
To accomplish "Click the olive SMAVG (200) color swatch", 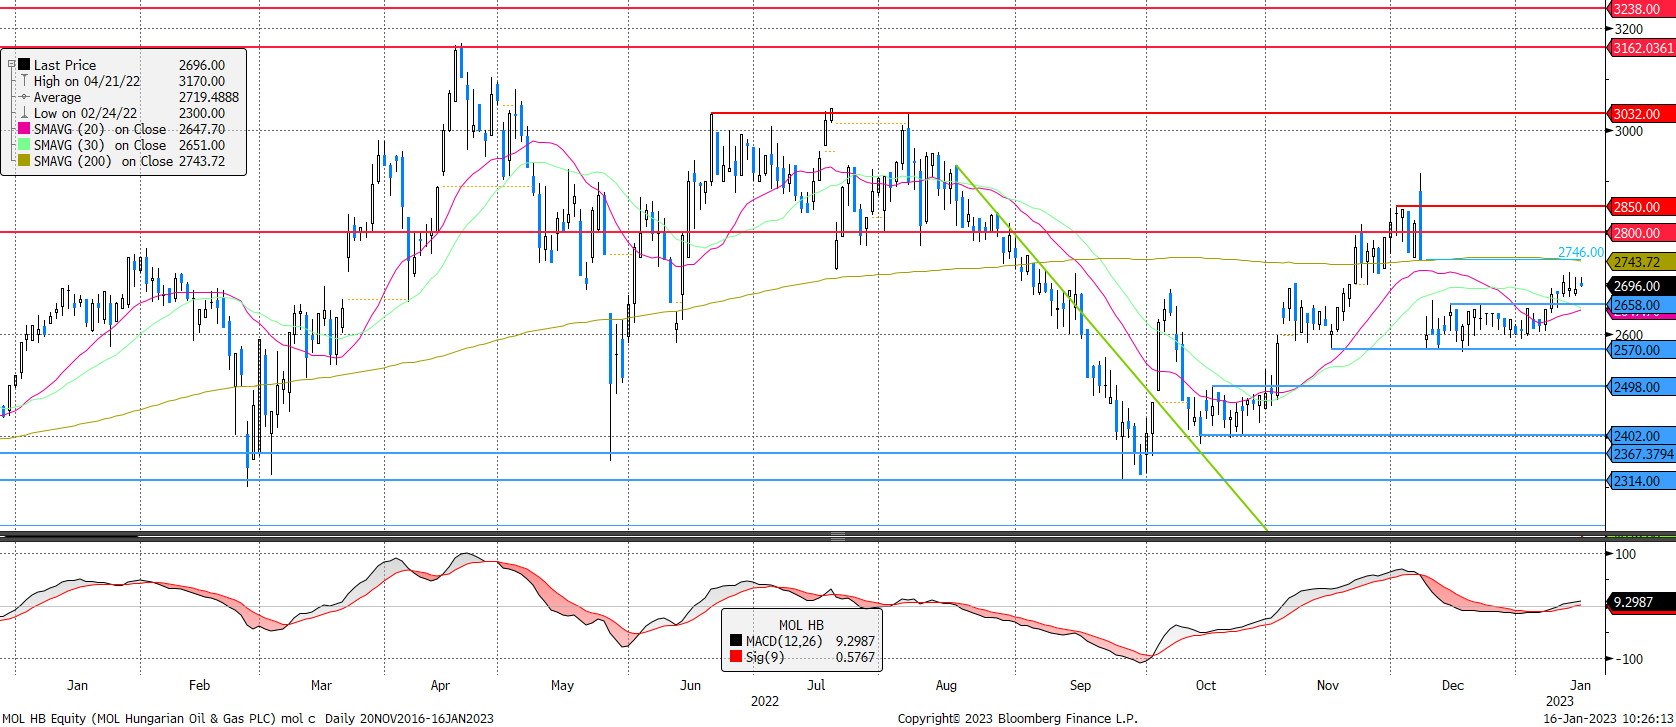I will pos(24,161).
